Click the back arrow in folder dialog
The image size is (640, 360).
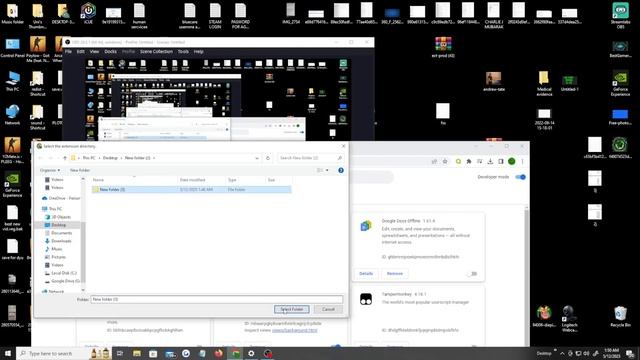(x=40, y=158)
